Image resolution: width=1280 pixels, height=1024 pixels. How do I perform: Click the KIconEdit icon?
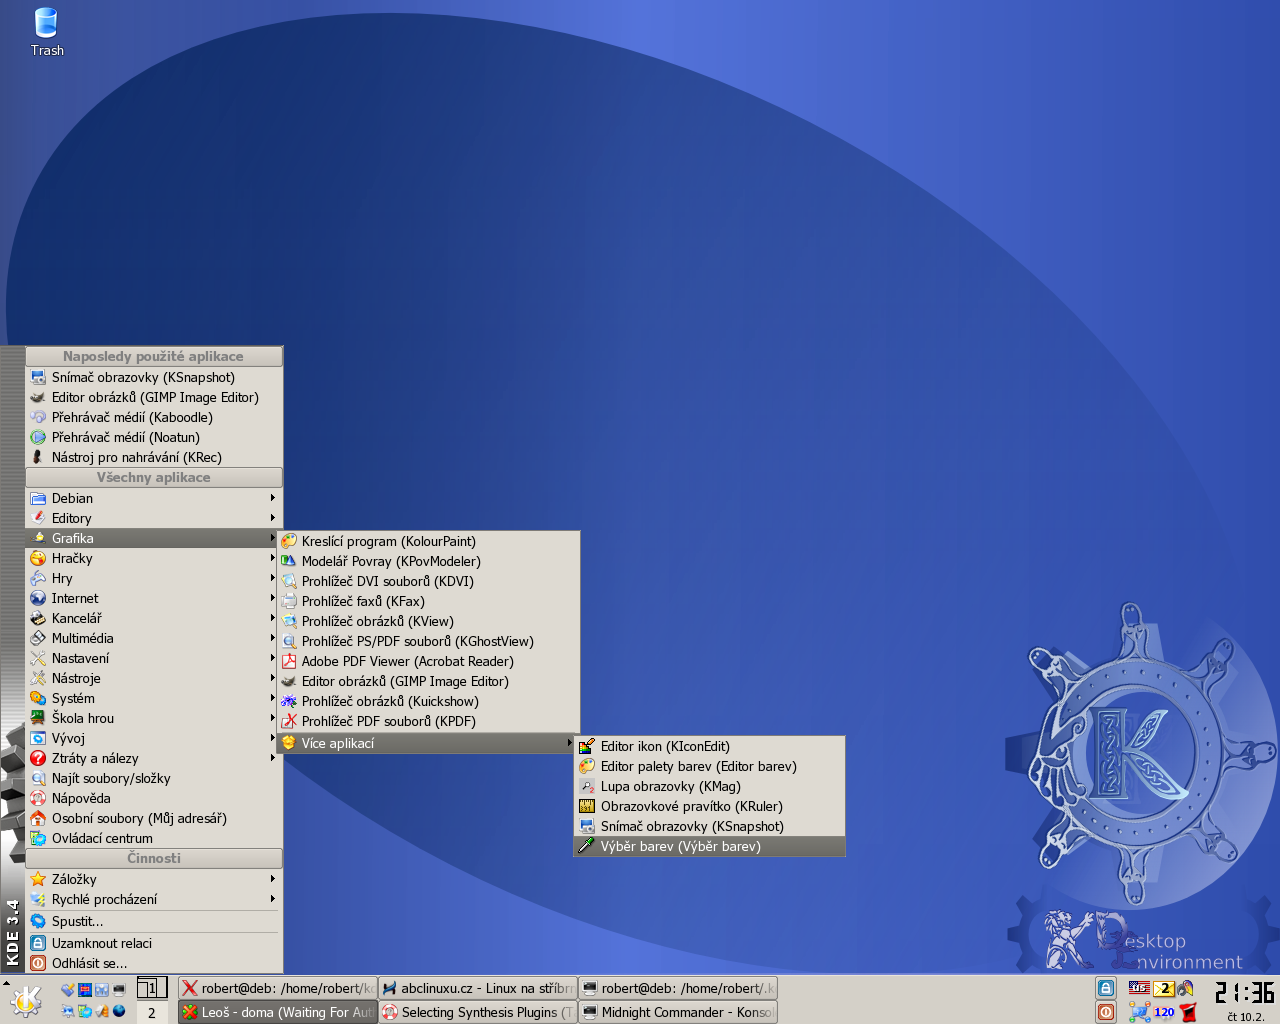click(x=587, y=746)
